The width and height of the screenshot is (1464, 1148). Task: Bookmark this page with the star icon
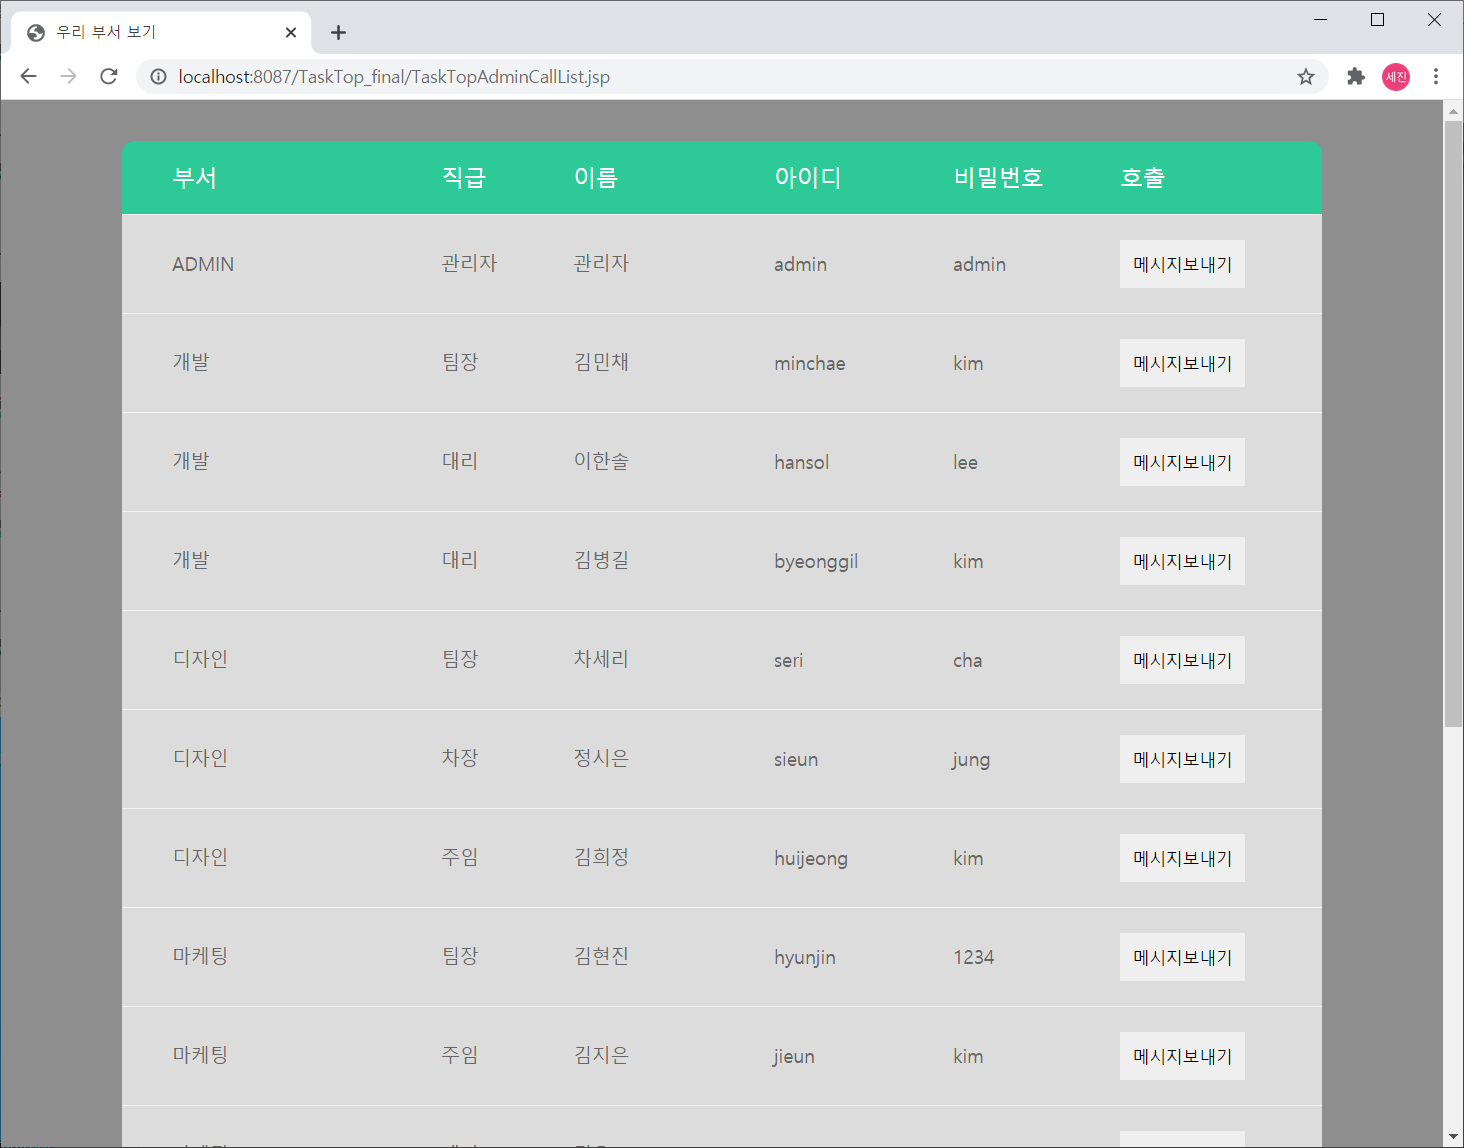(x=1305, y=77)
